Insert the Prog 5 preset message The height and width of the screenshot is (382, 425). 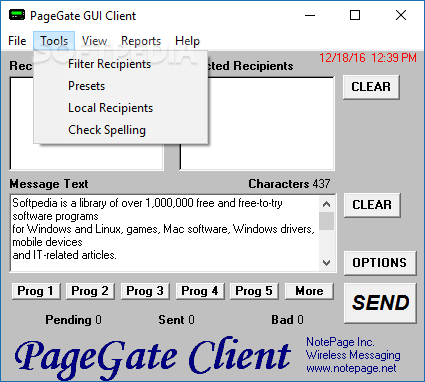coord(254,291)
